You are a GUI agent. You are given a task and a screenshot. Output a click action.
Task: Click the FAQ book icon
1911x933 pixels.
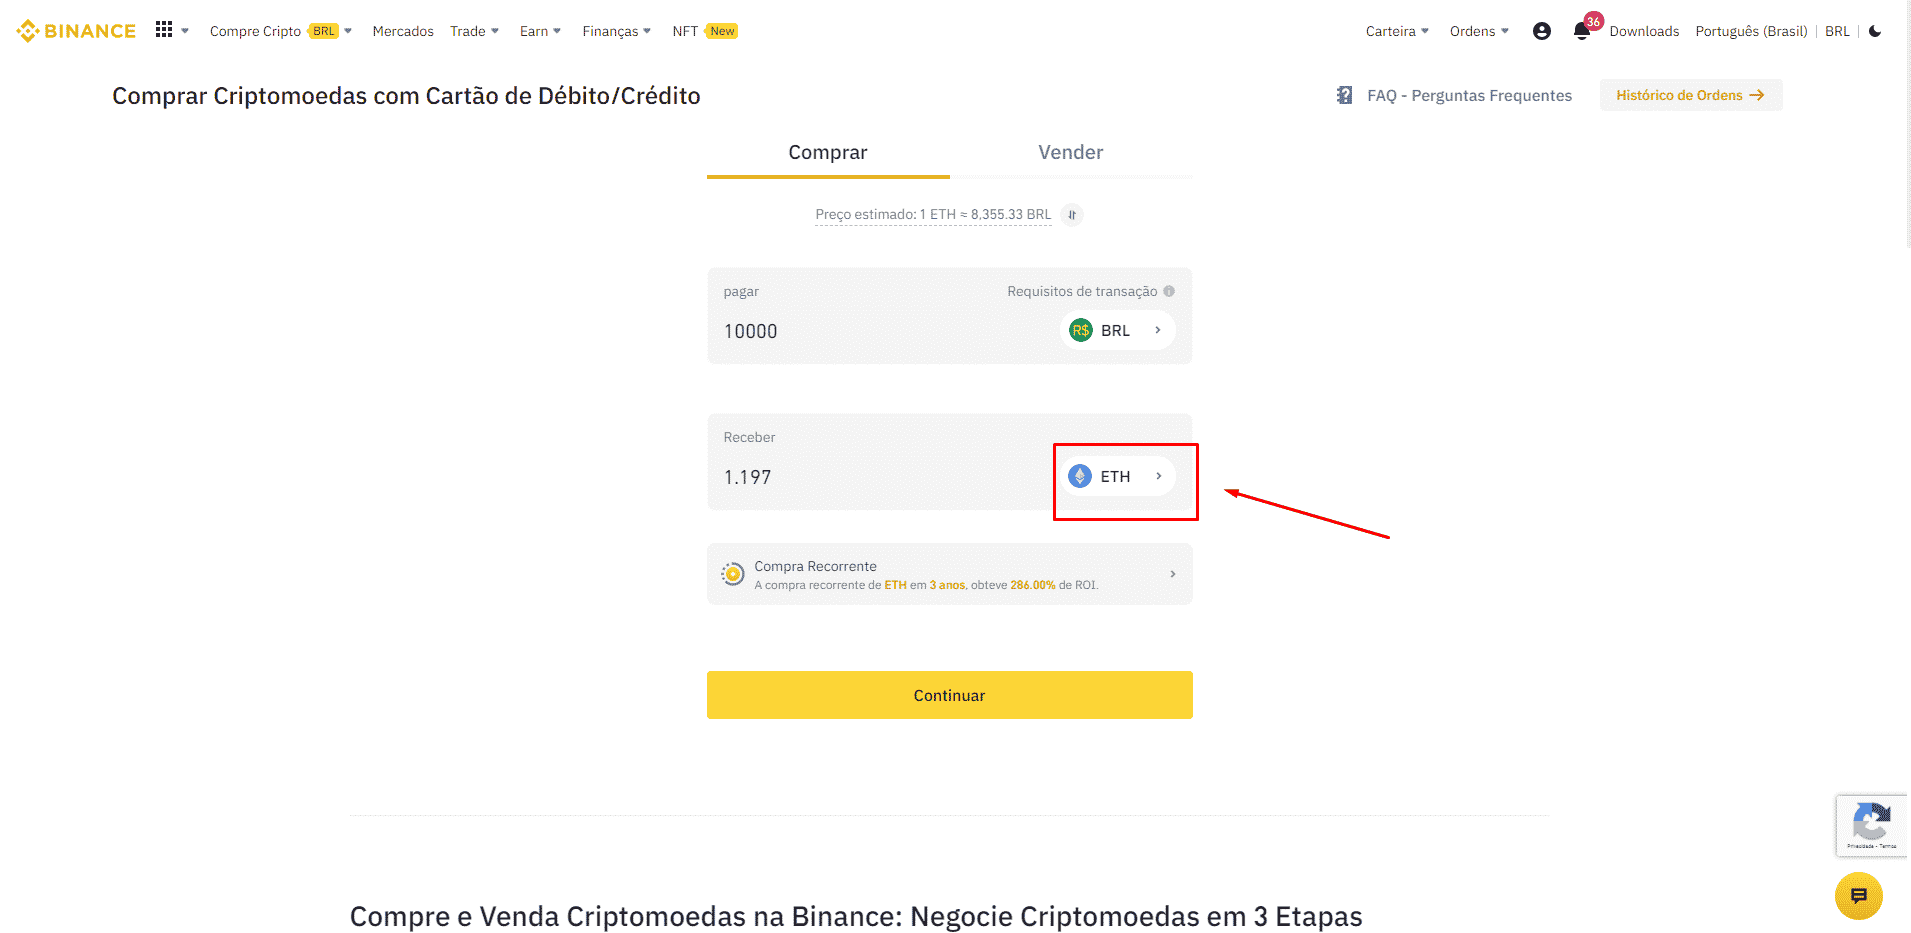(x=1345, y=95)
